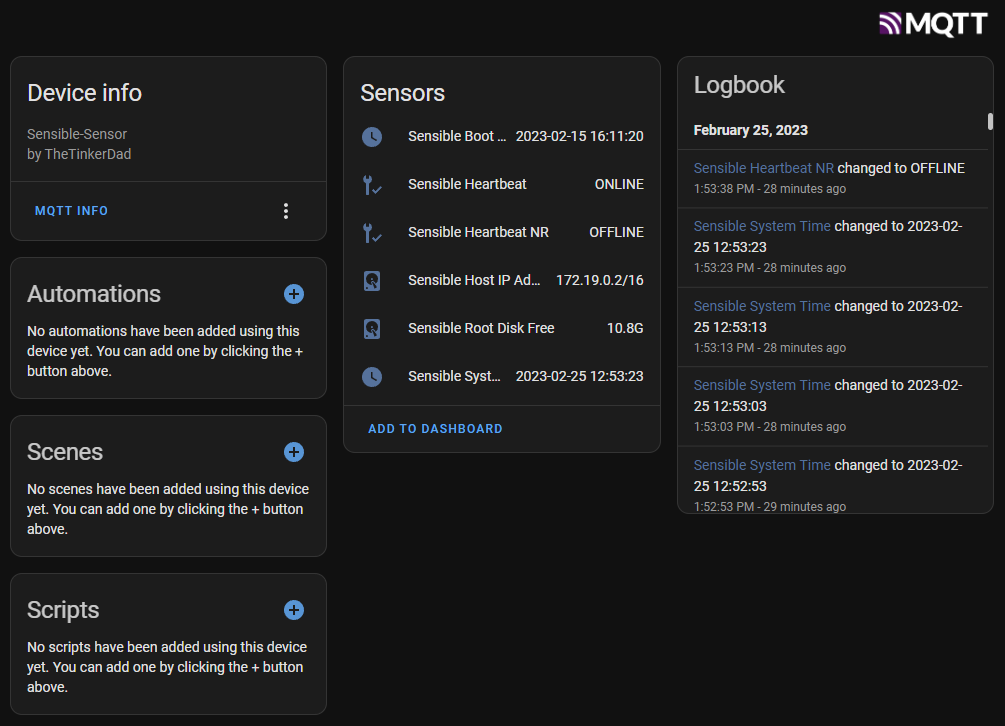The height and width of the screenshot is (726, 1005).
Task: Click the 1:52:53 PM - 29 minutes ago timestamp
Action: click(x=770, y=506)
